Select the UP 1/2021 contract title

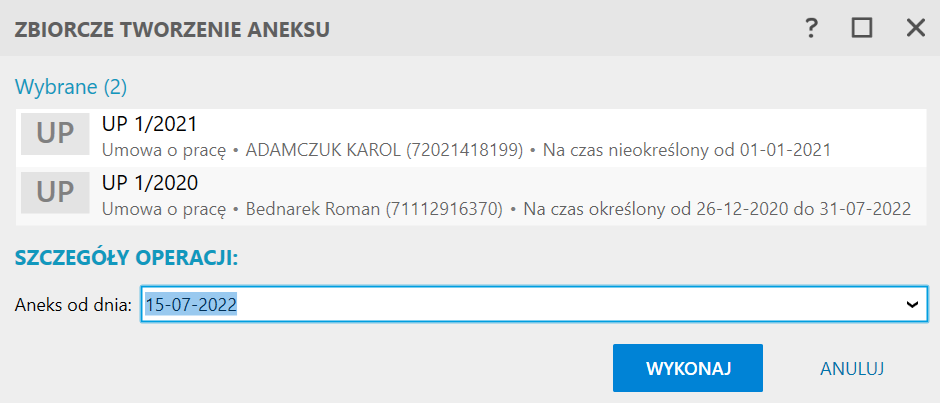click(150, 124)
